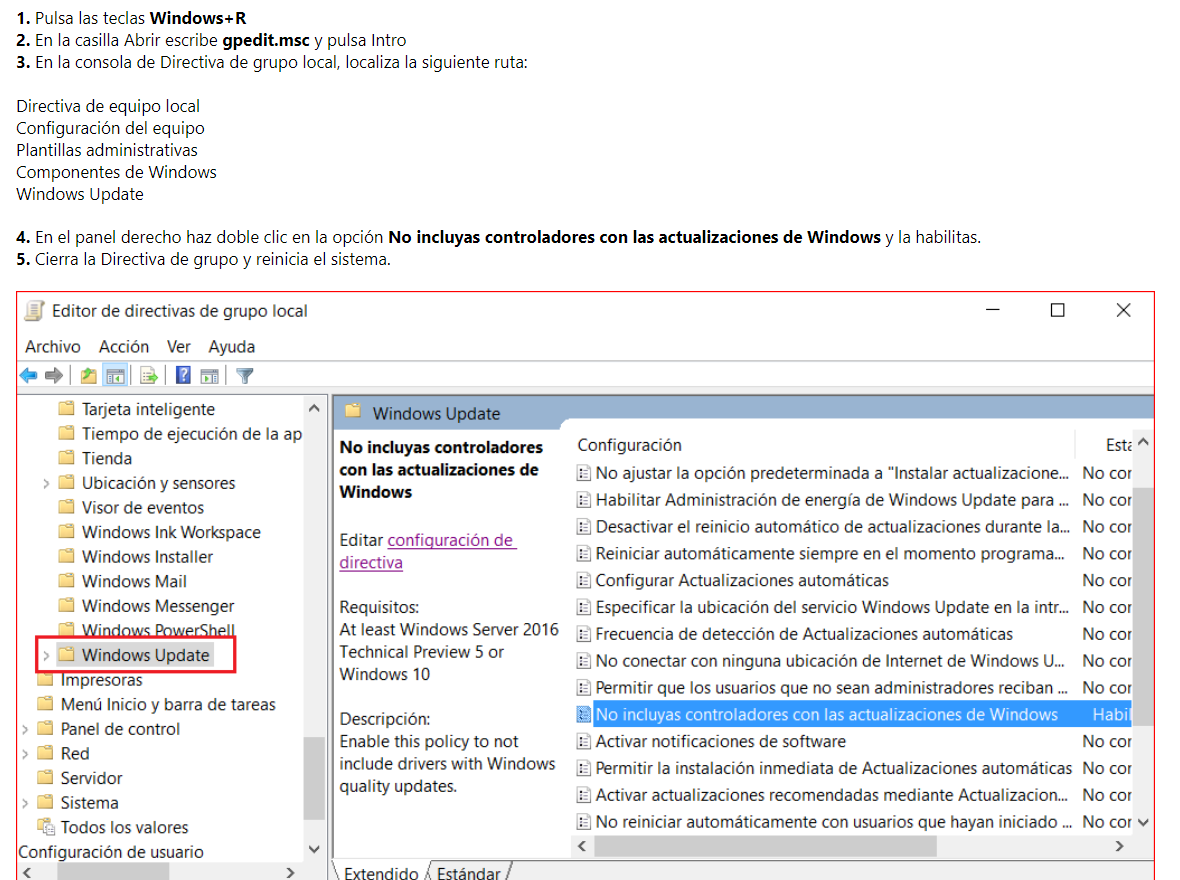Click tree pane scroll down arrow
This screenshot has height=880, width=1180.
coord(315,849)
